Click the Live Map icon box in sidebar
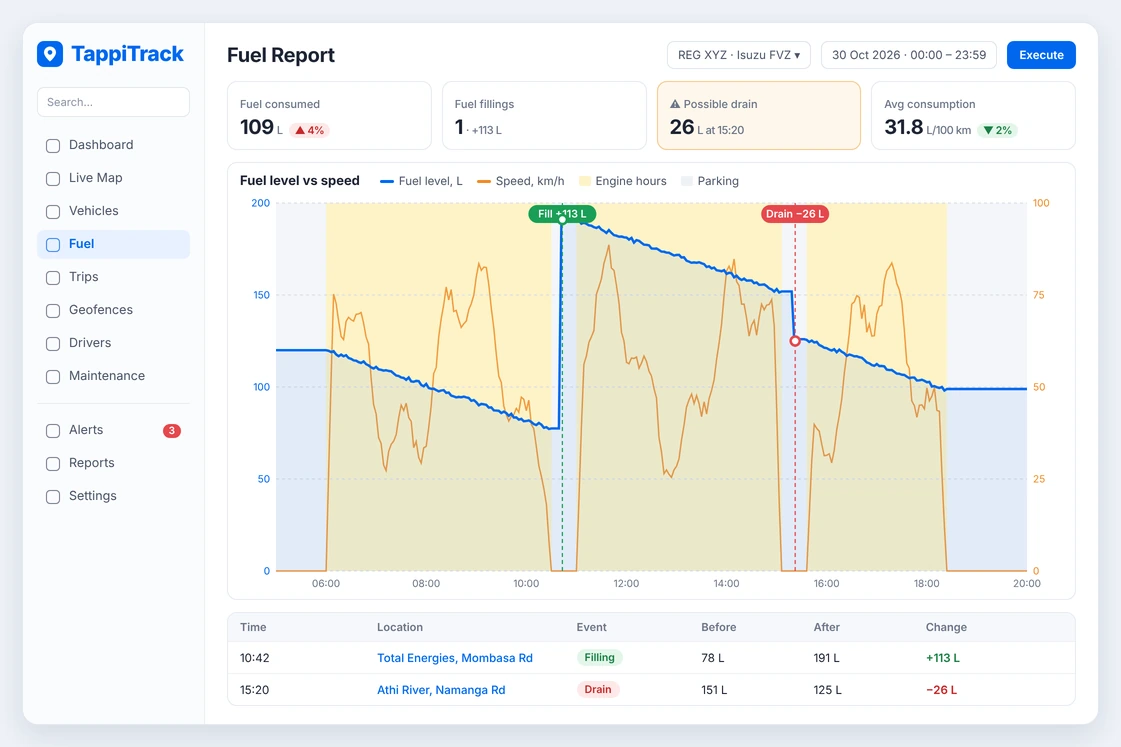This screenshot has width=1121, height=747. (x=53, y=179)
